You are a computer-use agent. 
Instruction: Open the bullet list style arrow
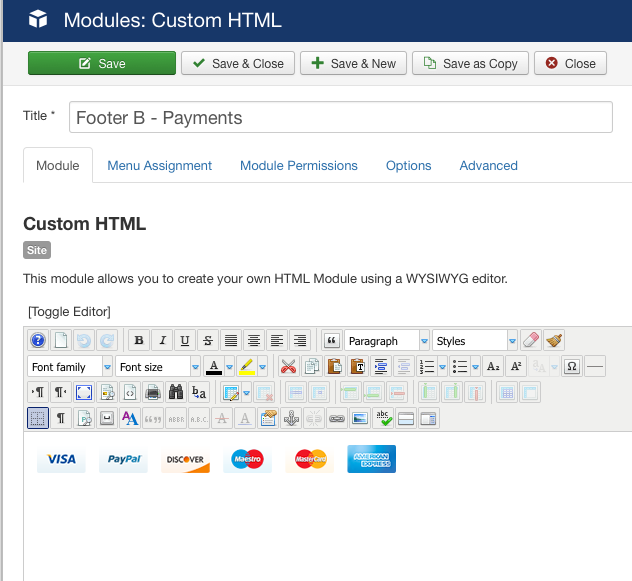(476, 367)
